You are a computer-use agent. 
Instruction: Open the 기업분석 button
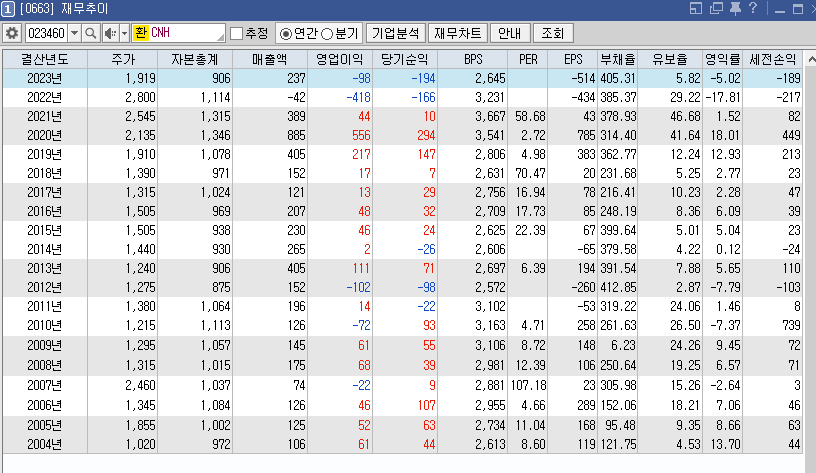point(396,33)
